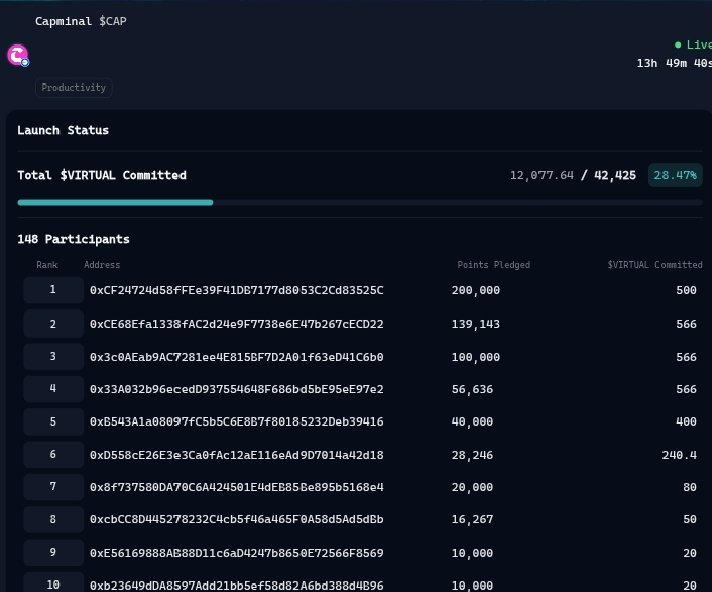This screenshot has height=592, width=712.
Task: Click the 12,077.64 committed amount
Action: click(x=542, y=175)
